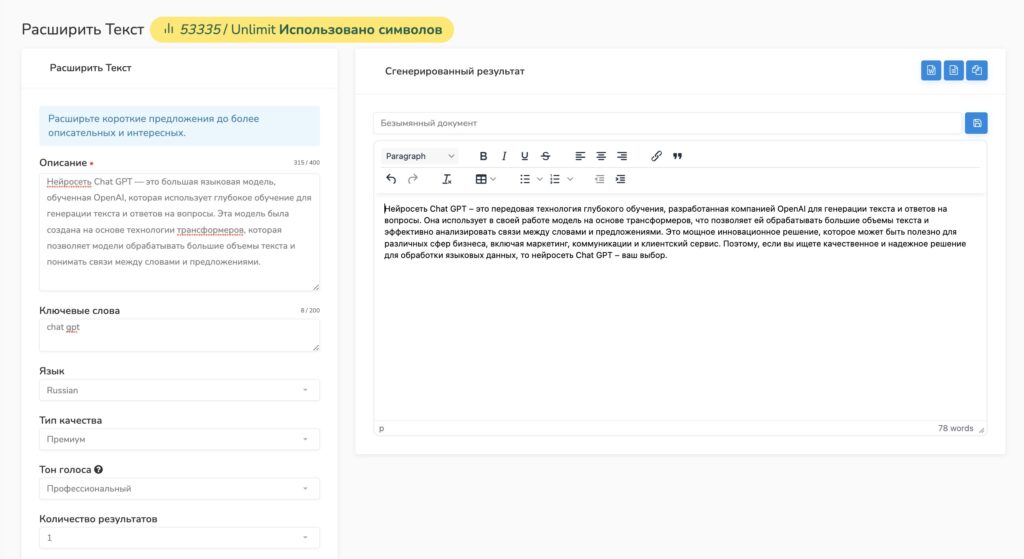Image resolution: width=1024 pixels, height=559 pixels.
Task: Click the usage statistics bar-chart icon
Action: pyautogui.click(x=168, y=29)
